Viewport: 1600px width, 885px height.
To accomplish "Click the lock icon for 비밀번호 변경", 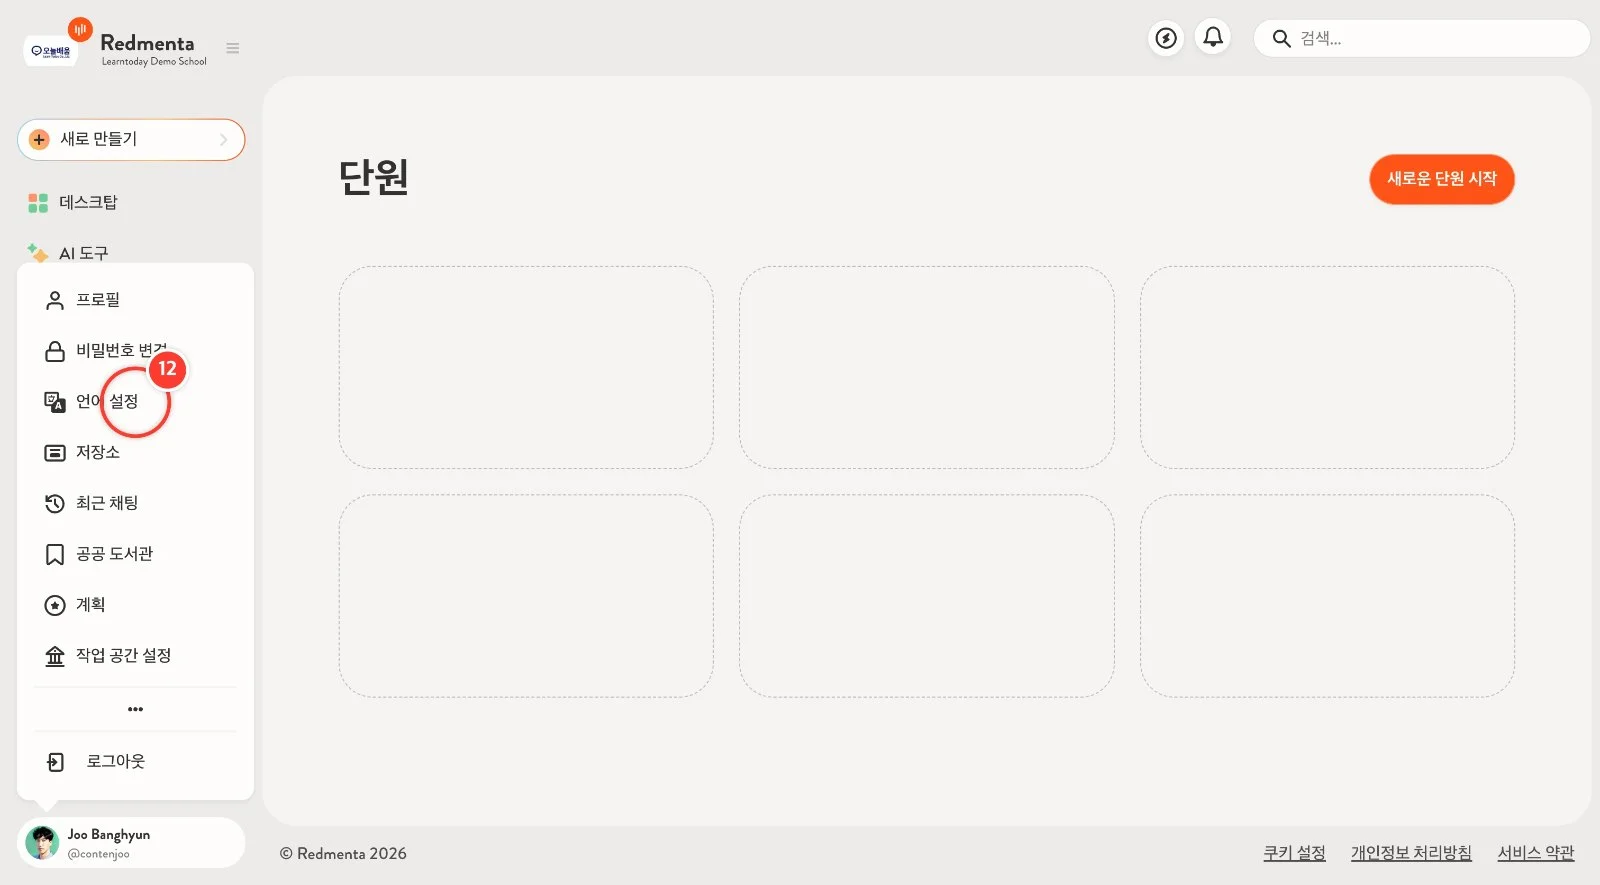I will point(55,351).
